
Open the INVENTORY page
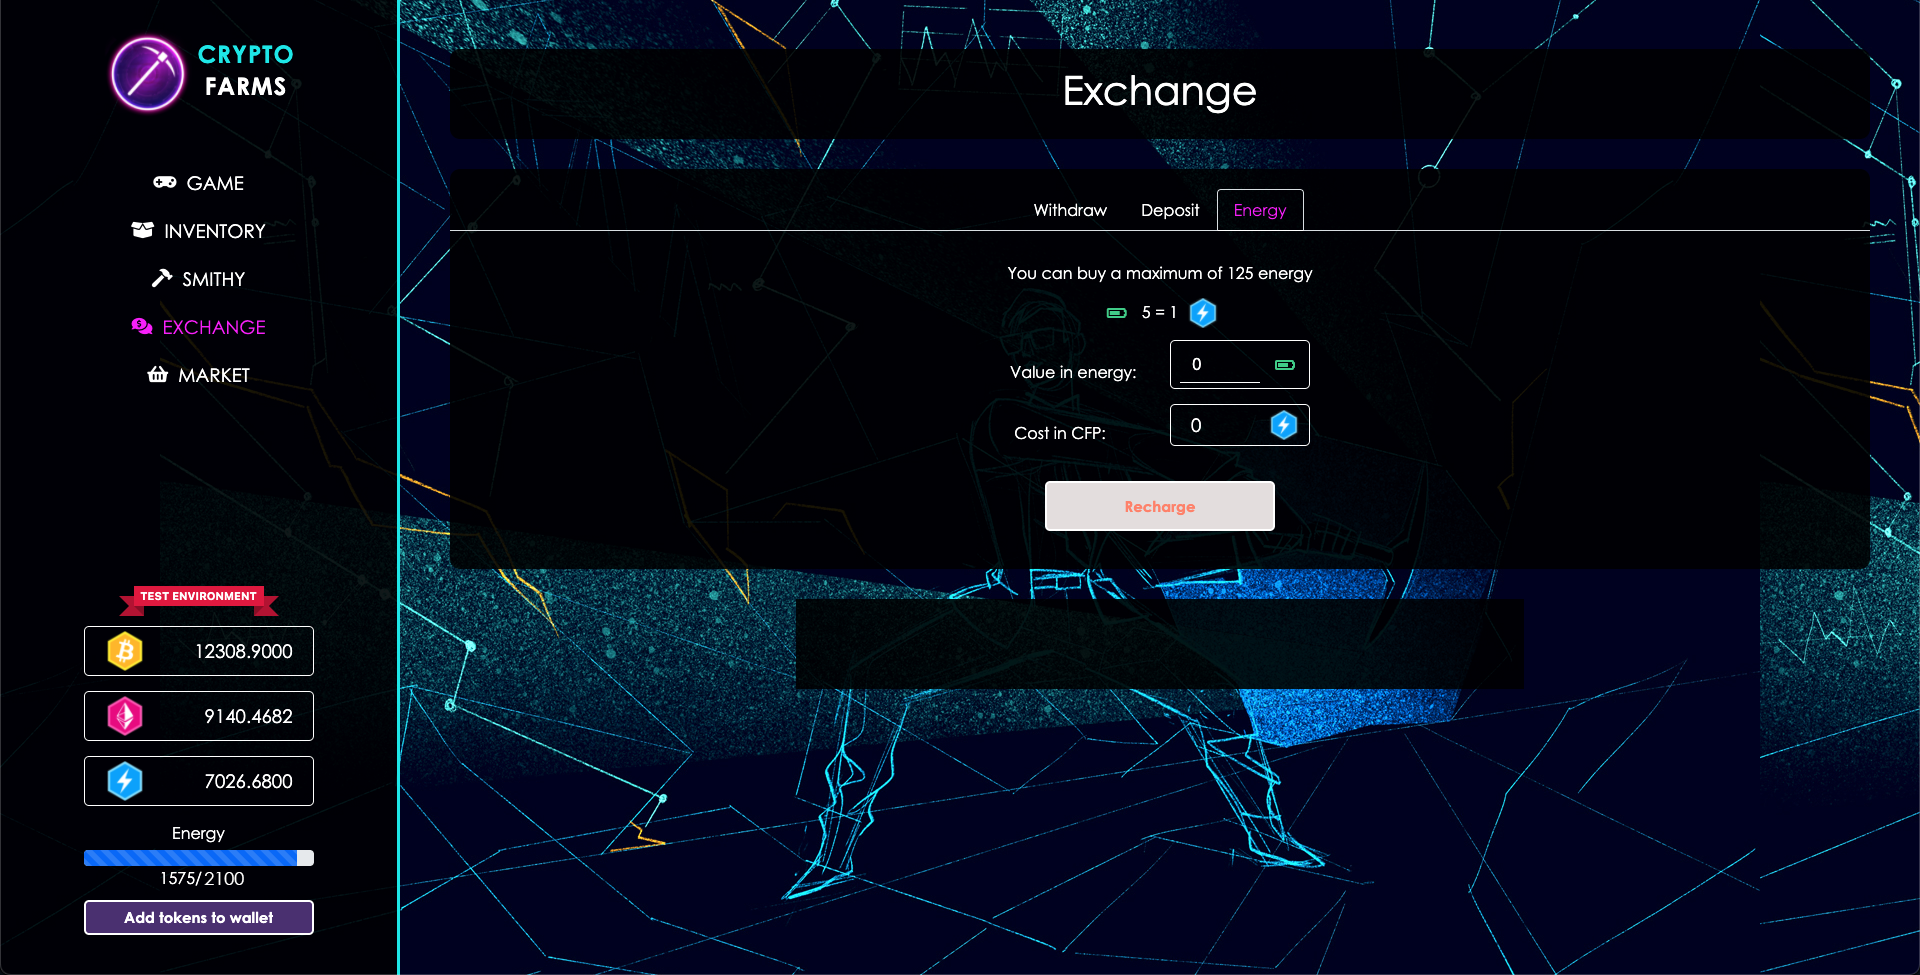point(199,231)
